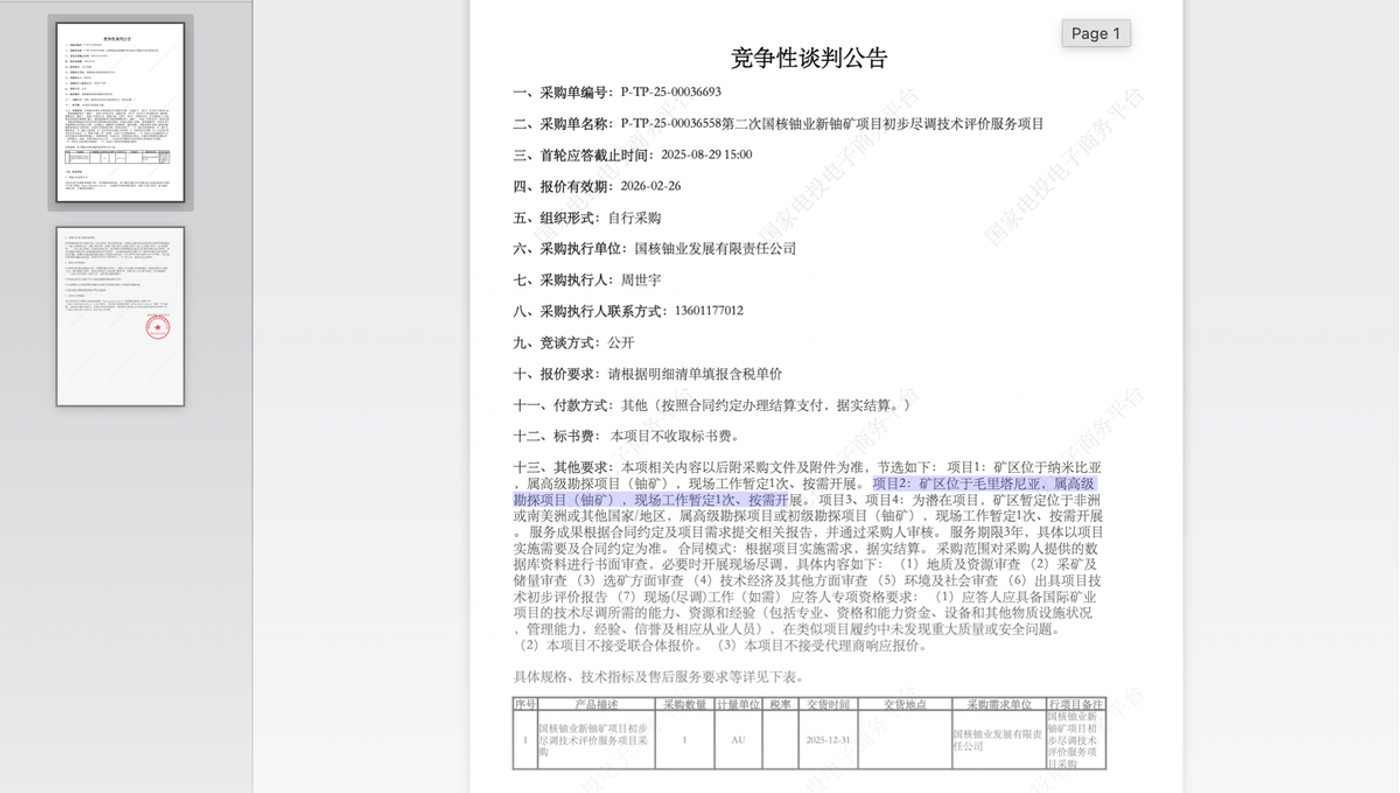Click the line '十二、标书费:本项目不收取标书费。'

627,436
